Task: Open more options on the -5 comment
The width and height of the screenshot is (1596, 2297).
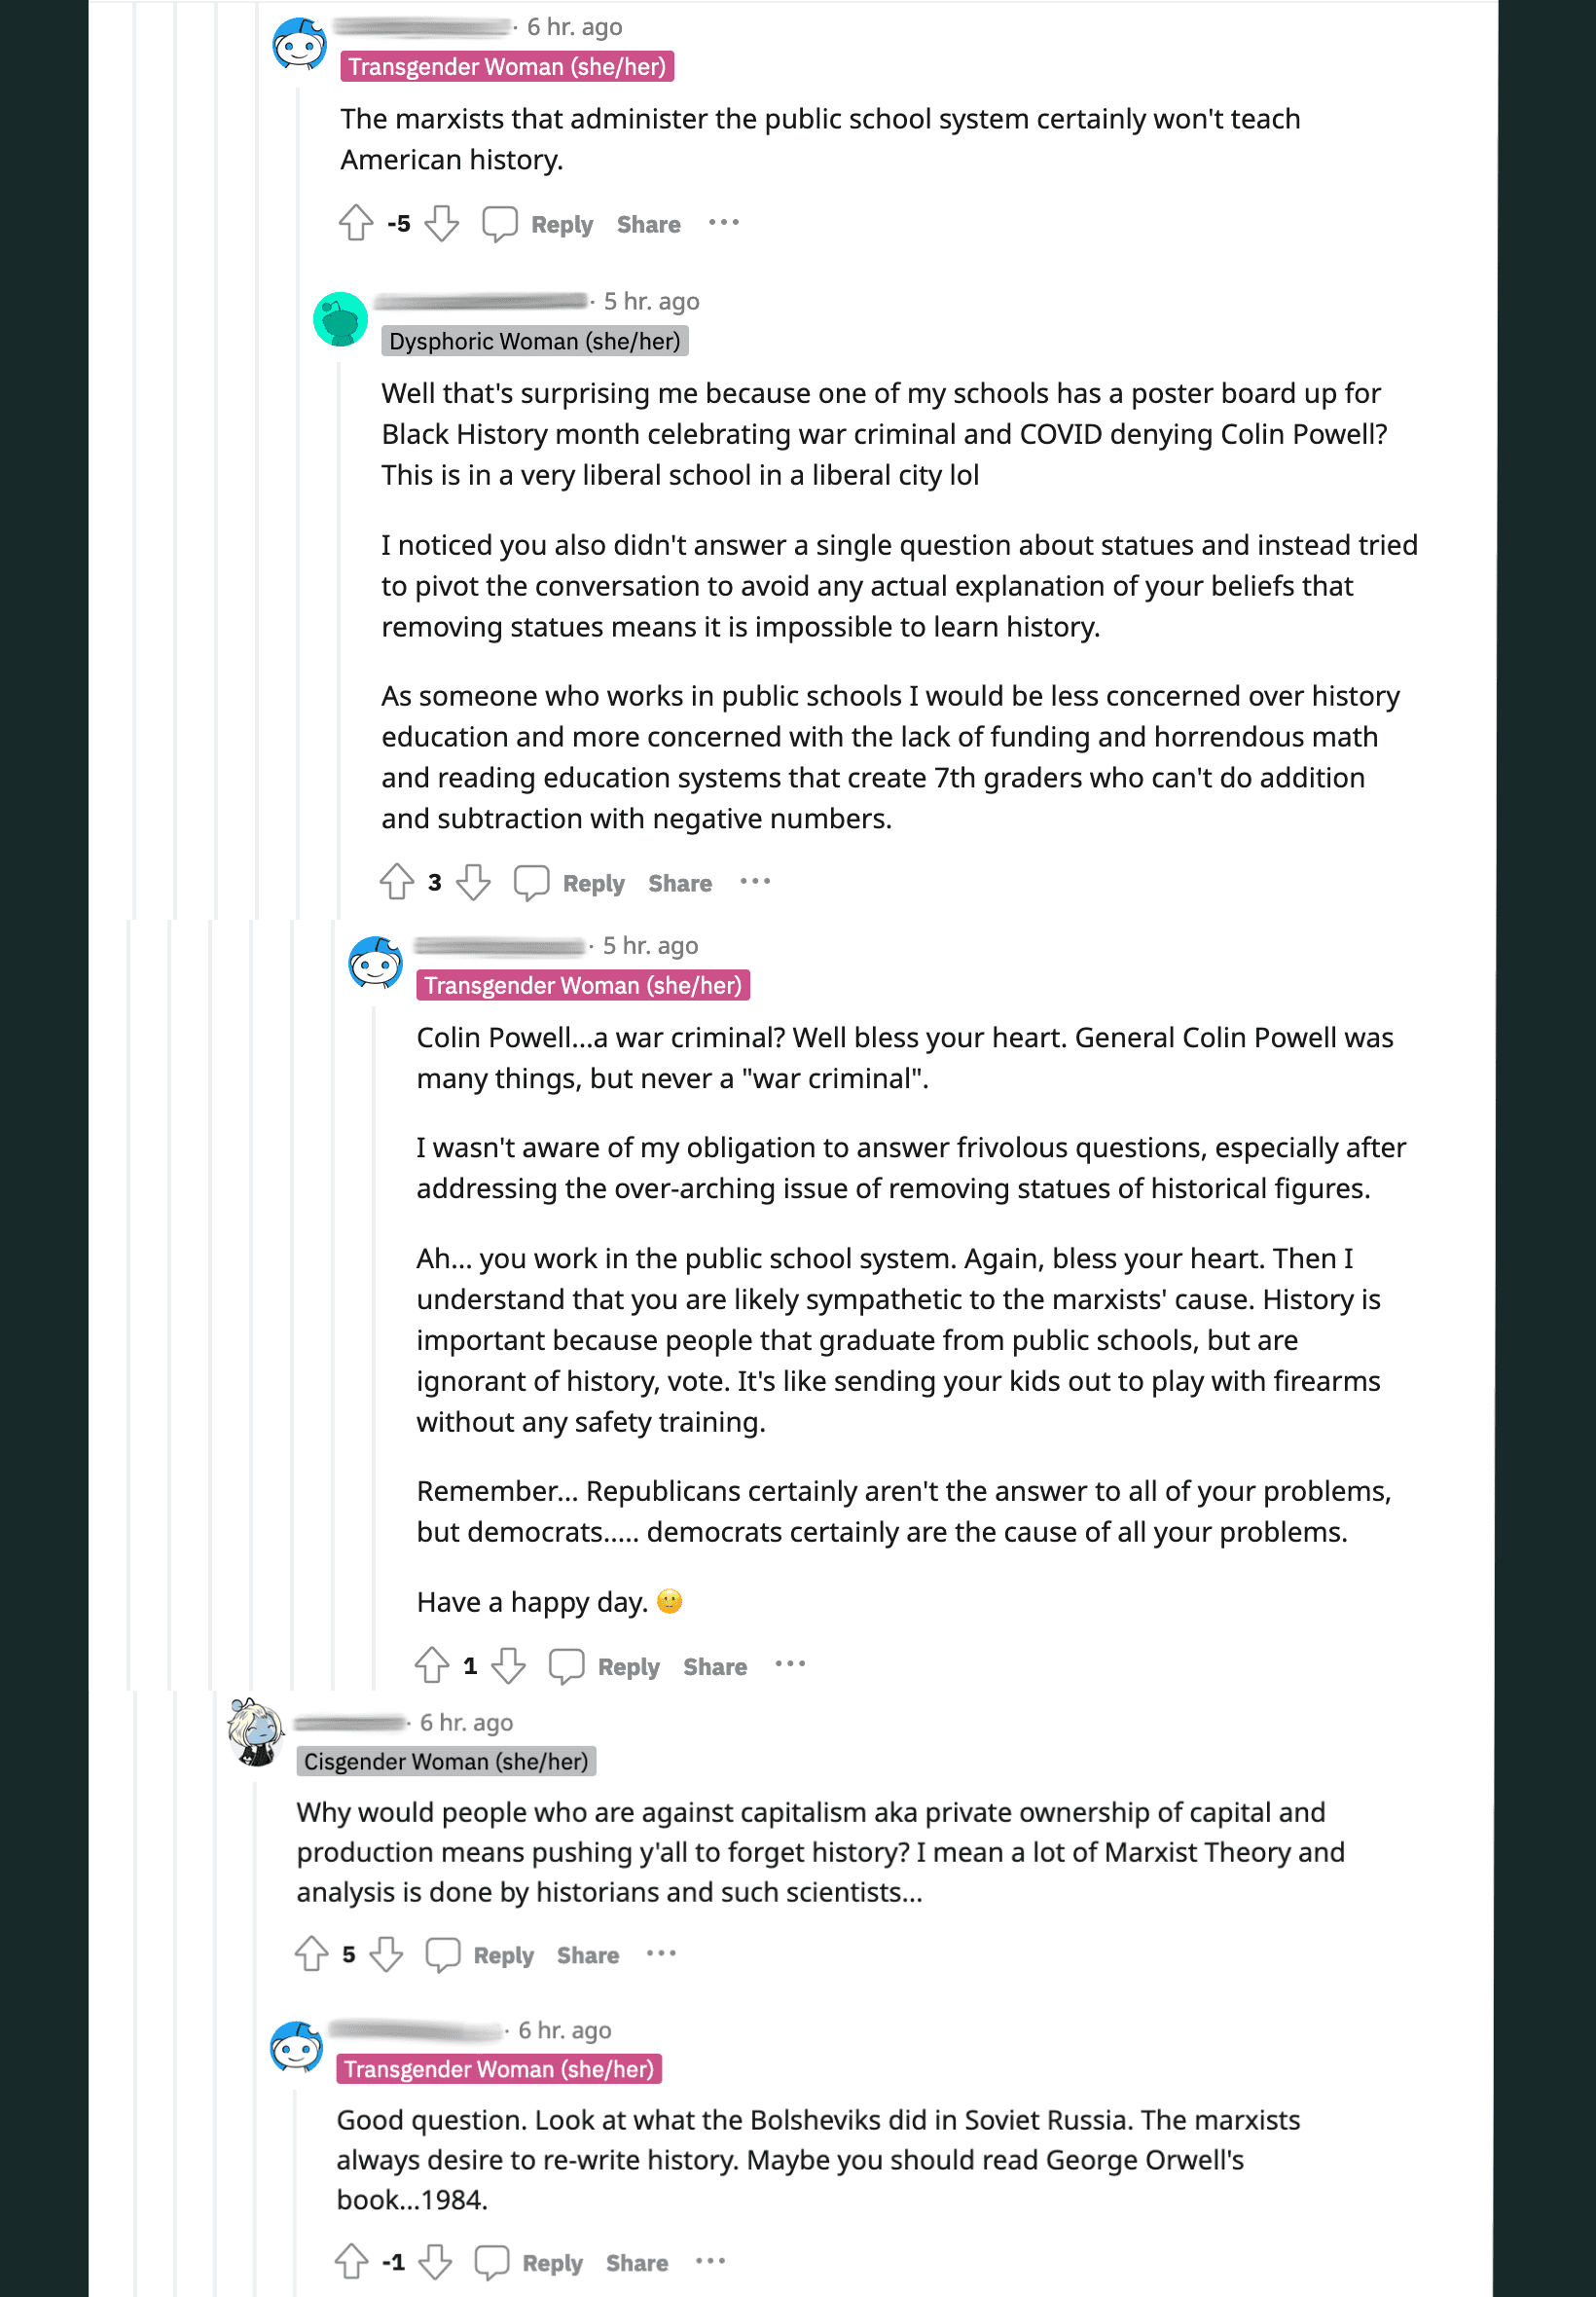Action: pyautogui.click(x=723, y=223)
